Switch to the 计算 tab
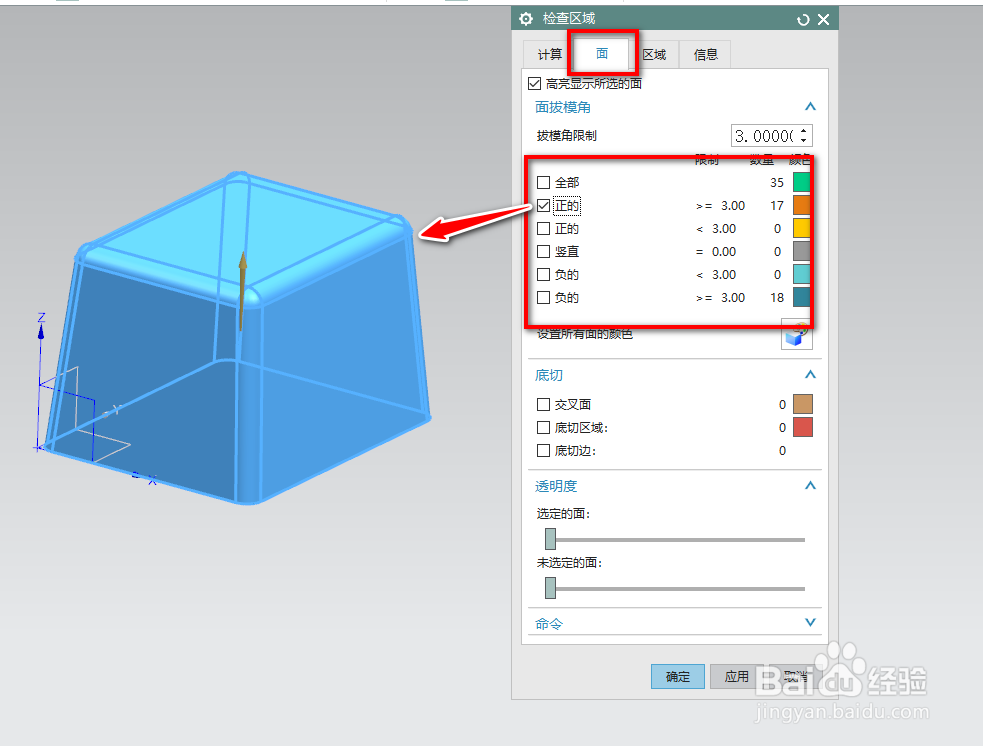 click(550, 55)
